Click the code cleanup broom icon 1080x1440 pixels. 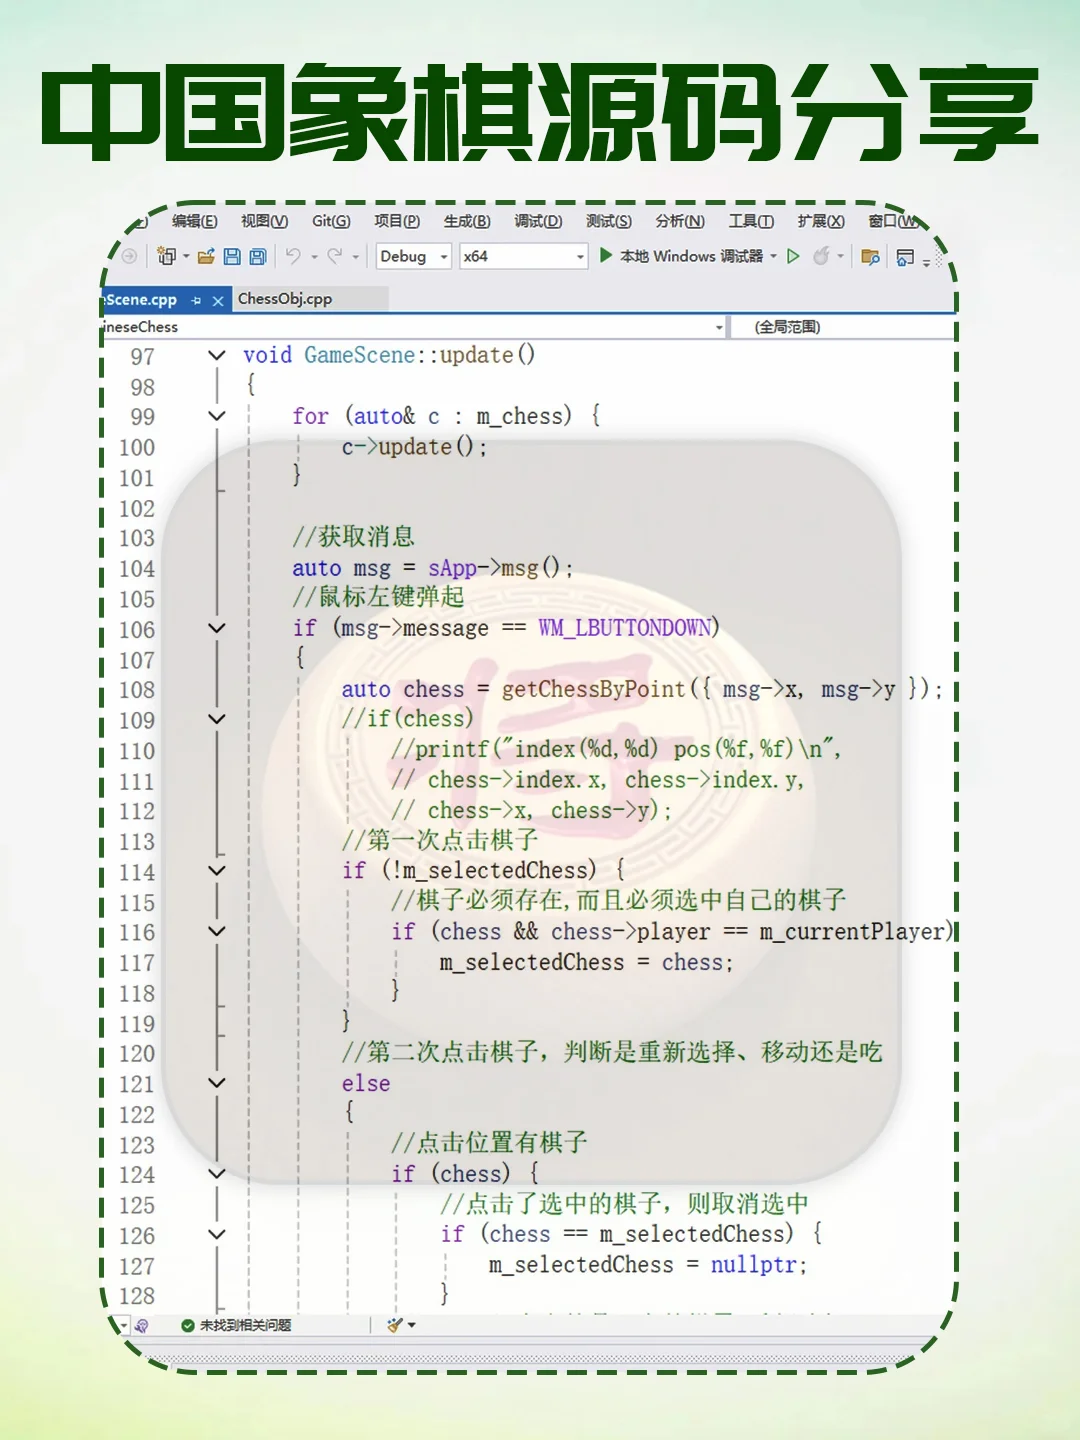coord(394,1325)
